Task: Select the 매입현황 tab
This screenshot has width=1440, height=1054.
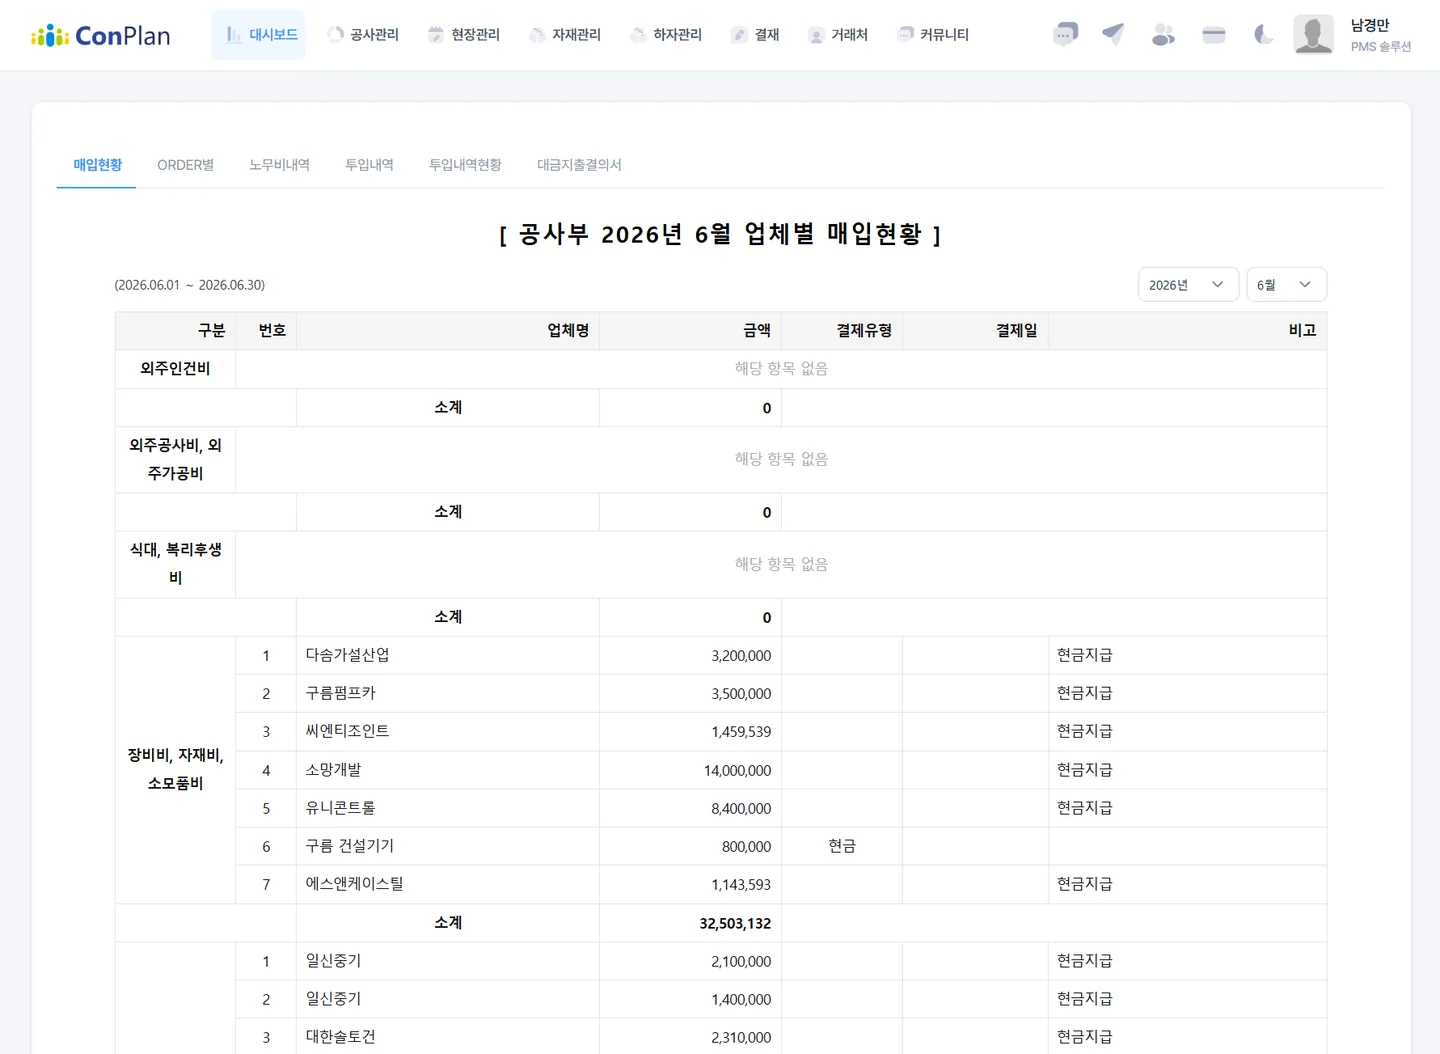Action: [x=97, y=165]
